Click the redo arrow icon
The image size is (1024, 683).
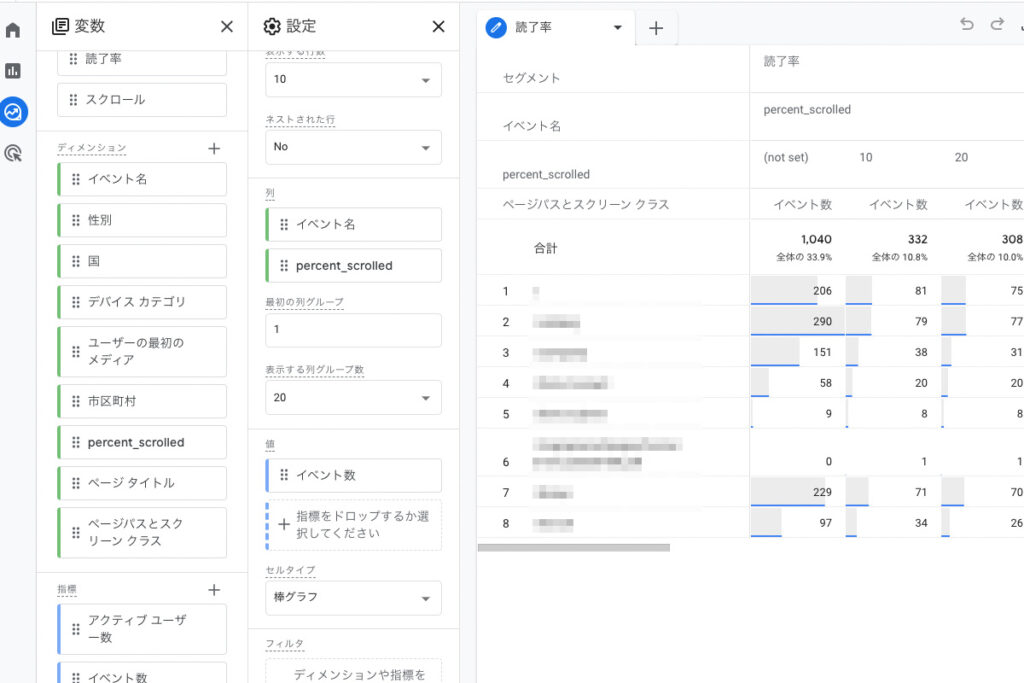[997, 25]
